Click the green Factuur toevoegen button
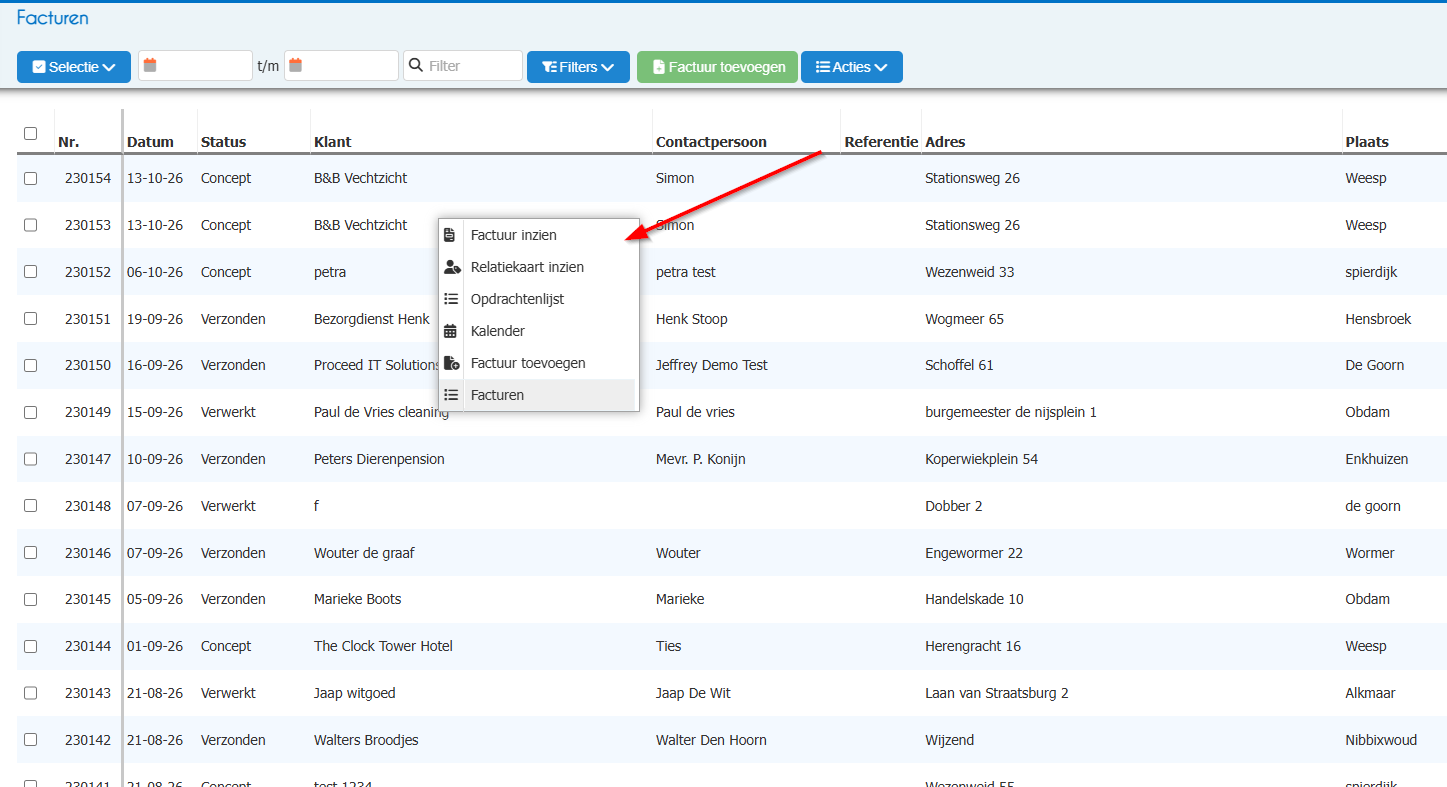 click(717, 67)
